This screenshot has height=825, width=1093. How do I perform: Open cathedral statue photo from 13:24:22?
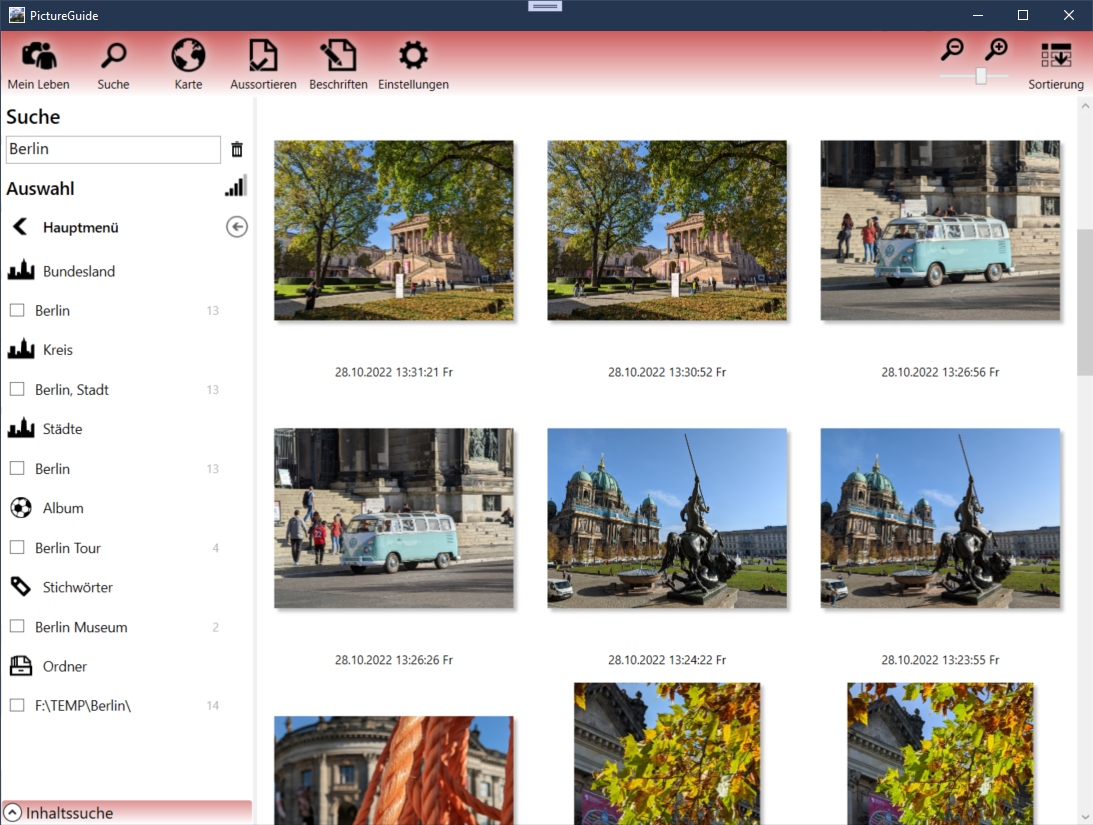coord(667,518)
